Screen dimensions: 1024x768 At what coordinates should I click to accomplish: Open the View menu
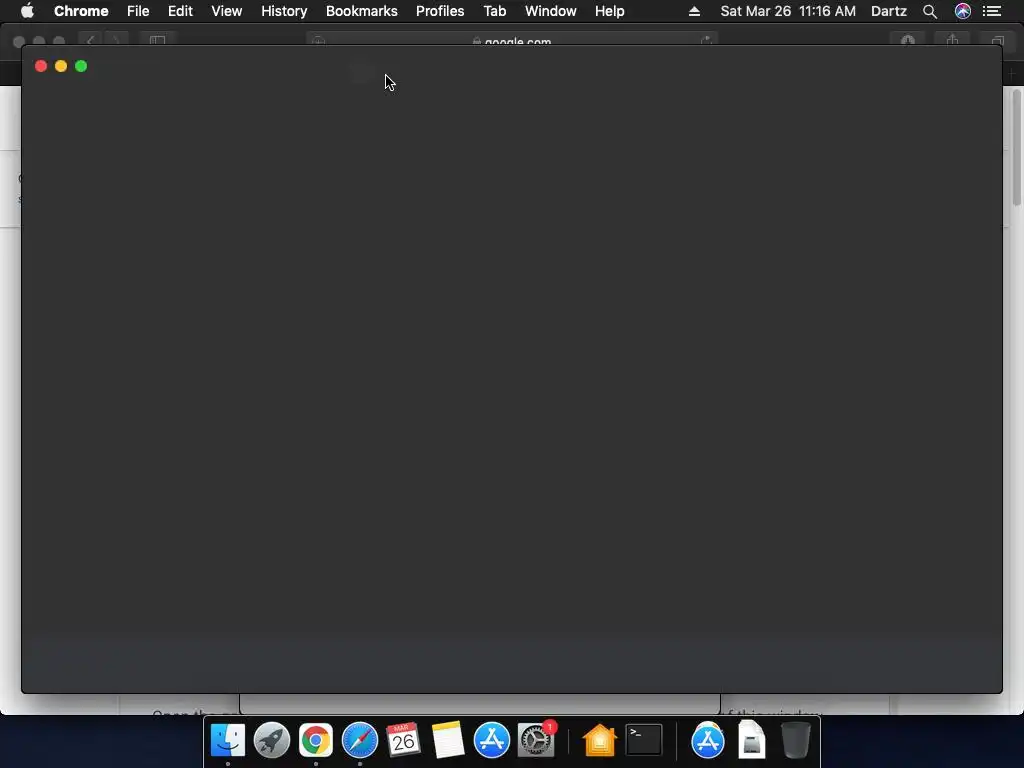227,11
